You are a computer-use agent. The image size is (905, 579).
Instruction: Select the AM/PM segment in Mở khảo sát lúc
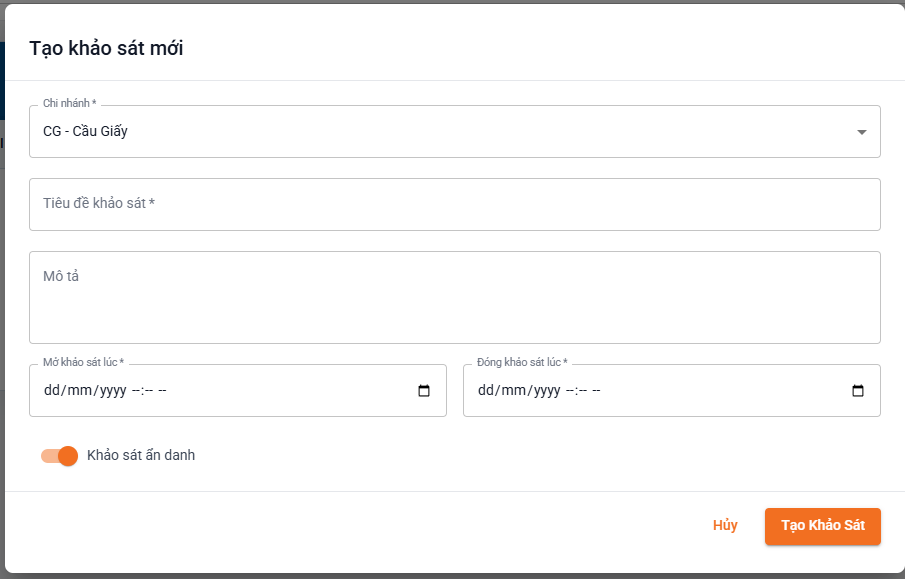[162, 391]
